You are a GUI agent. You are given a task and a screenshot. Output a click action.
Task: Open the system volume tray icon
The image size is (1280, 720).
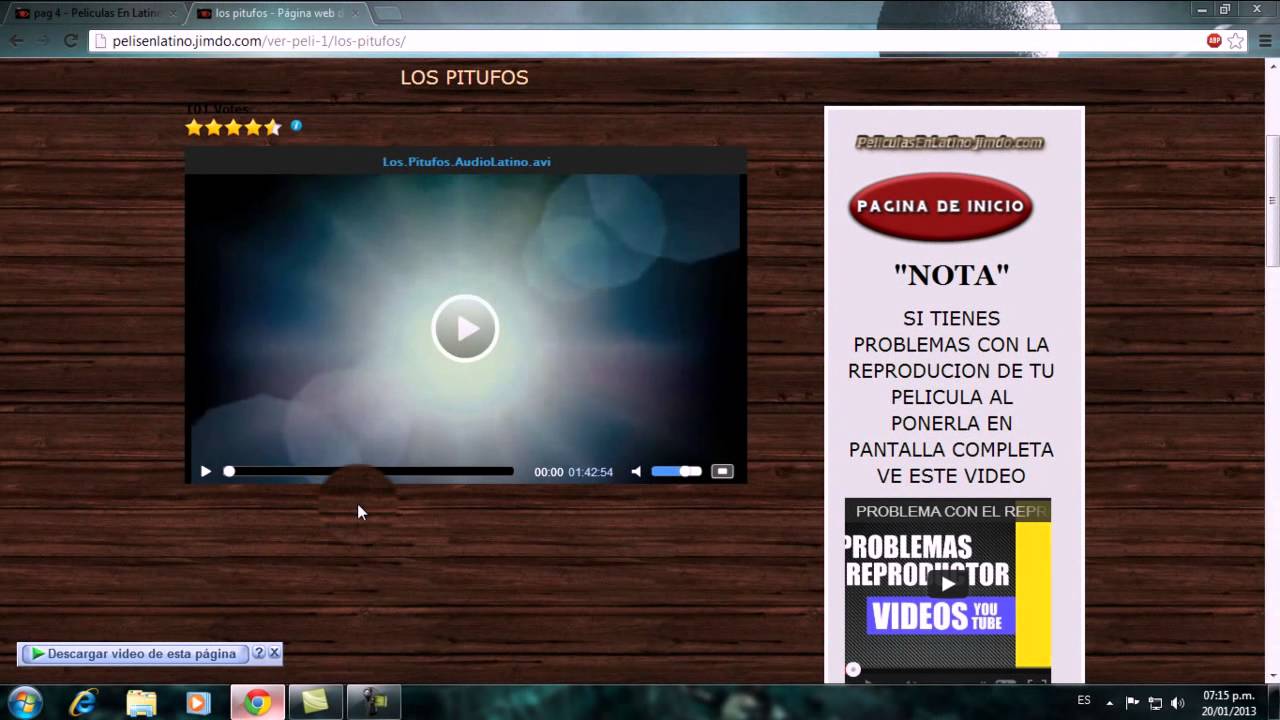click(x=1177, y=702)
